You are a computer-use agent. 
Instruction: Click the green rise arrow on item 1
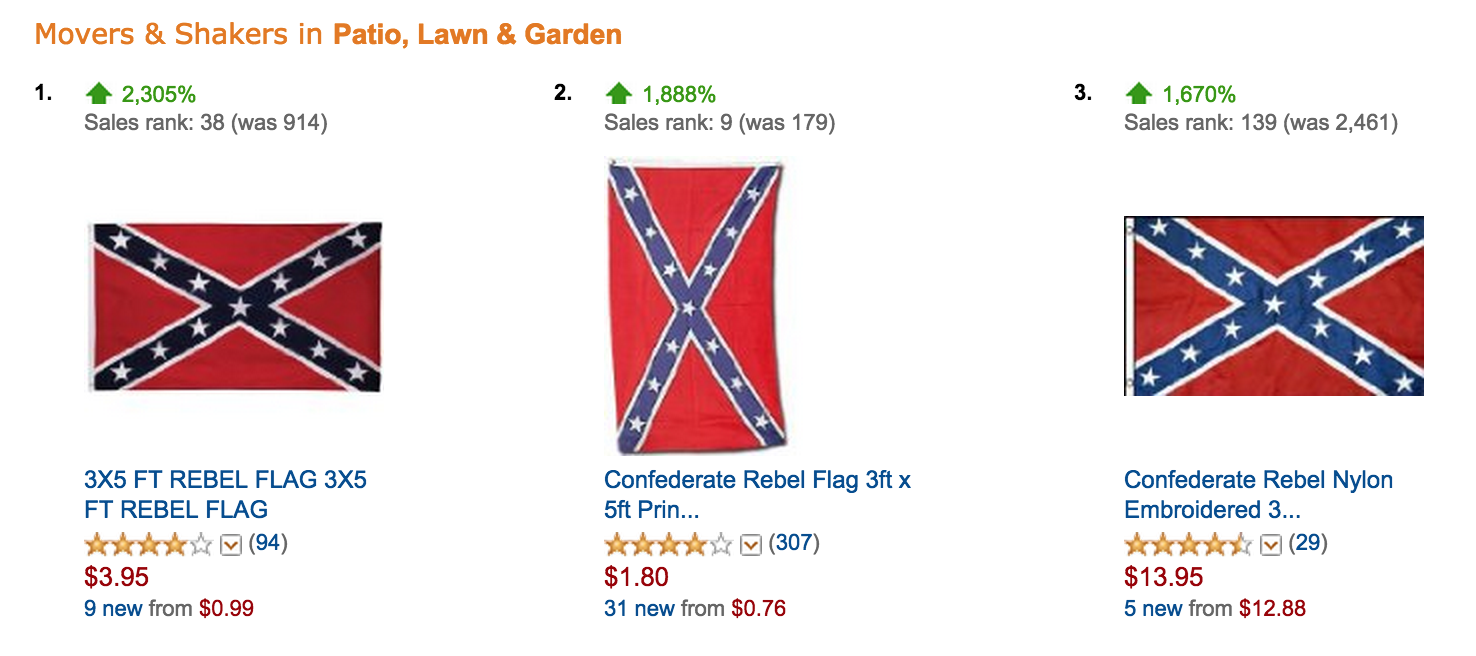[100, 93]
